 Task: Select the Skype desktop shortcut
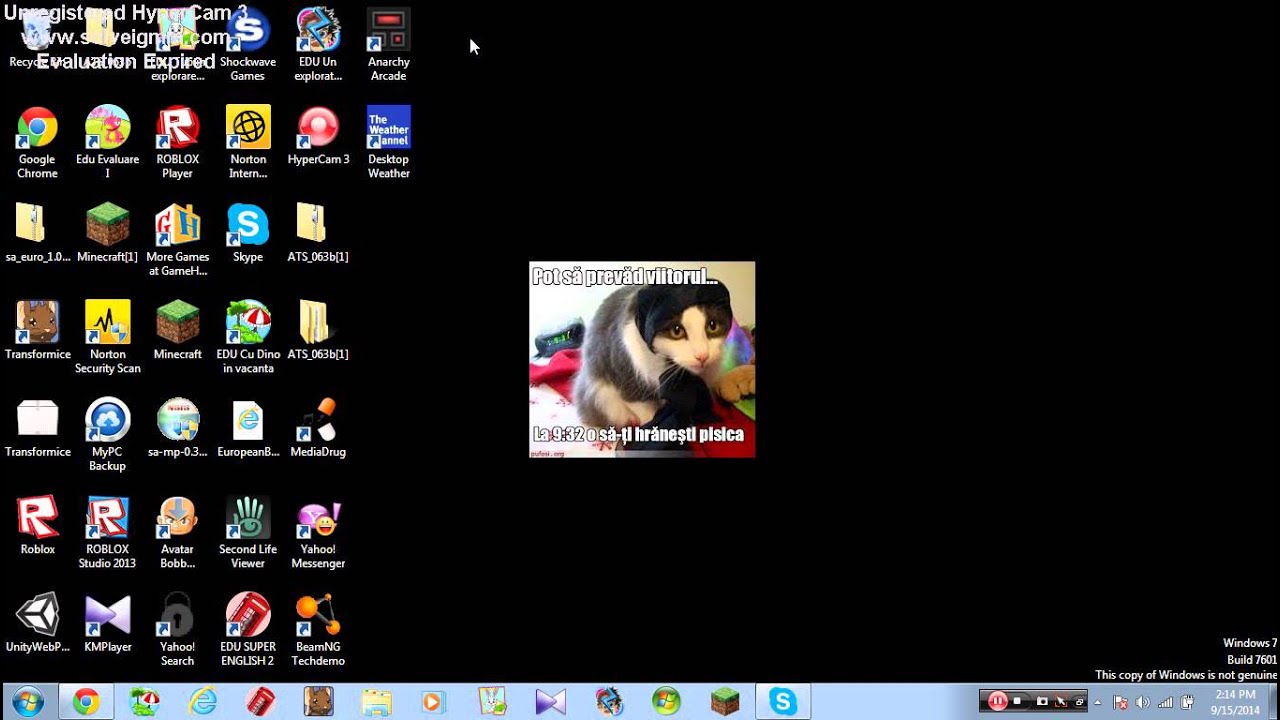[248, 233]
